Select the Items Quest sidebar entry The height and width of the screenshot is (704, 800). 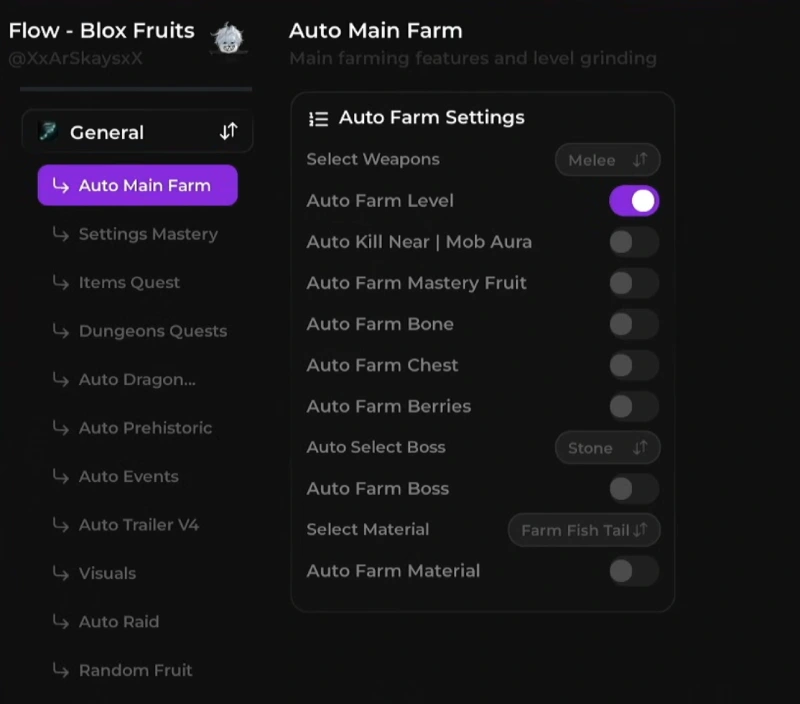coord(128,283)
